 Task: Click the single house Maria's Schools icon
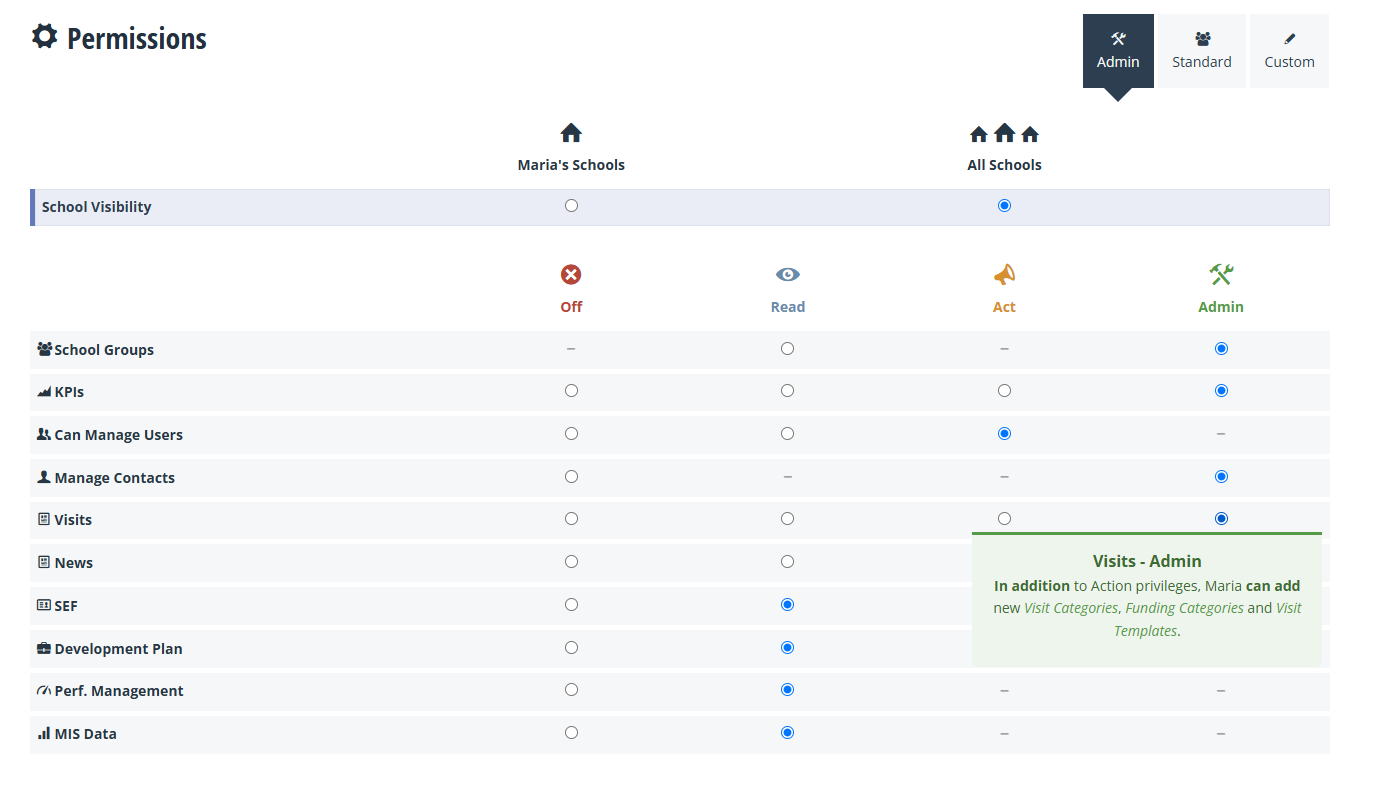click(571, 134)
